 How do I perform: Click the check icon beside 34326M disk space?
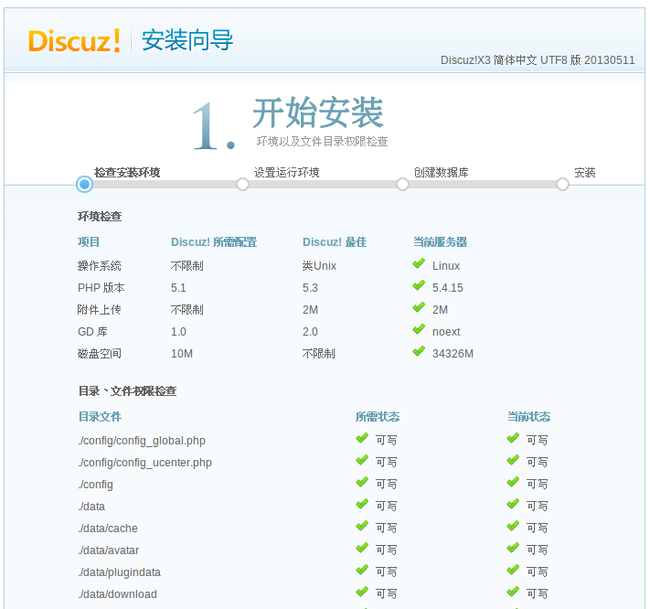(x=419, y=351)
